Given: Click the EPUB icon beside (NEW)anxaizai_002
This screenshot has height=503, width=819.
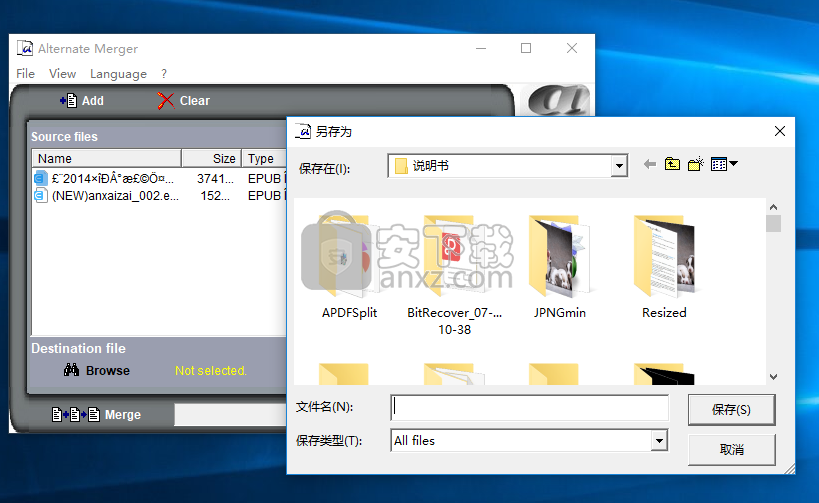Looking at the screenshot, I should [x=41, y=195].
